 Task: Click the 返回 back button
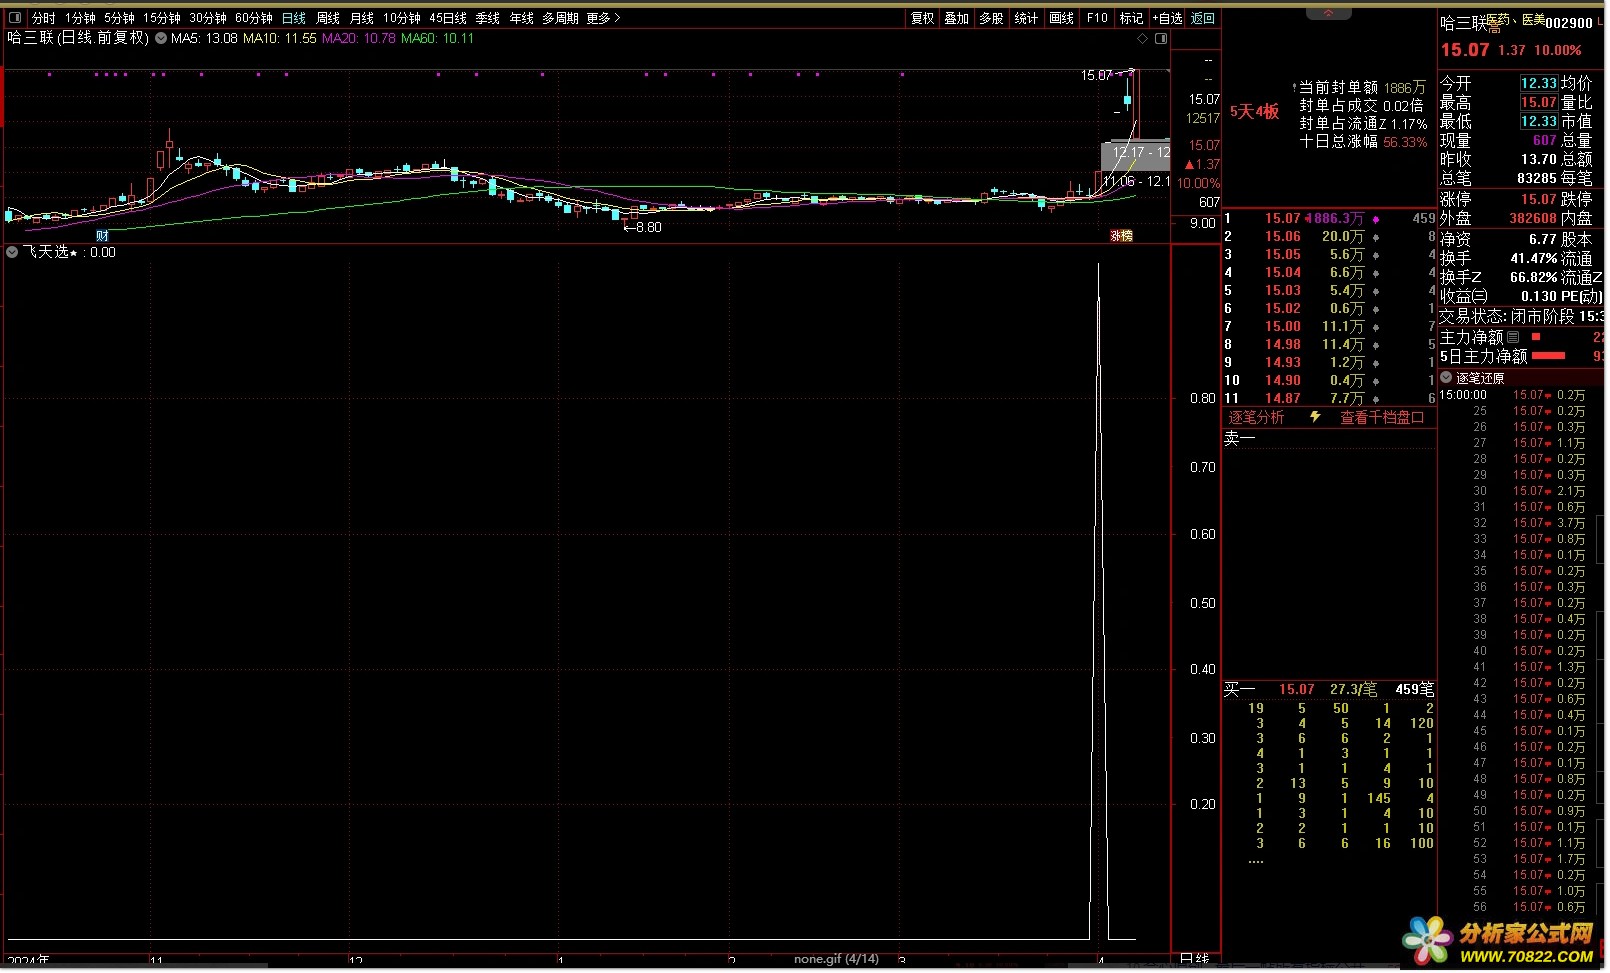(x=1203, y=18)
